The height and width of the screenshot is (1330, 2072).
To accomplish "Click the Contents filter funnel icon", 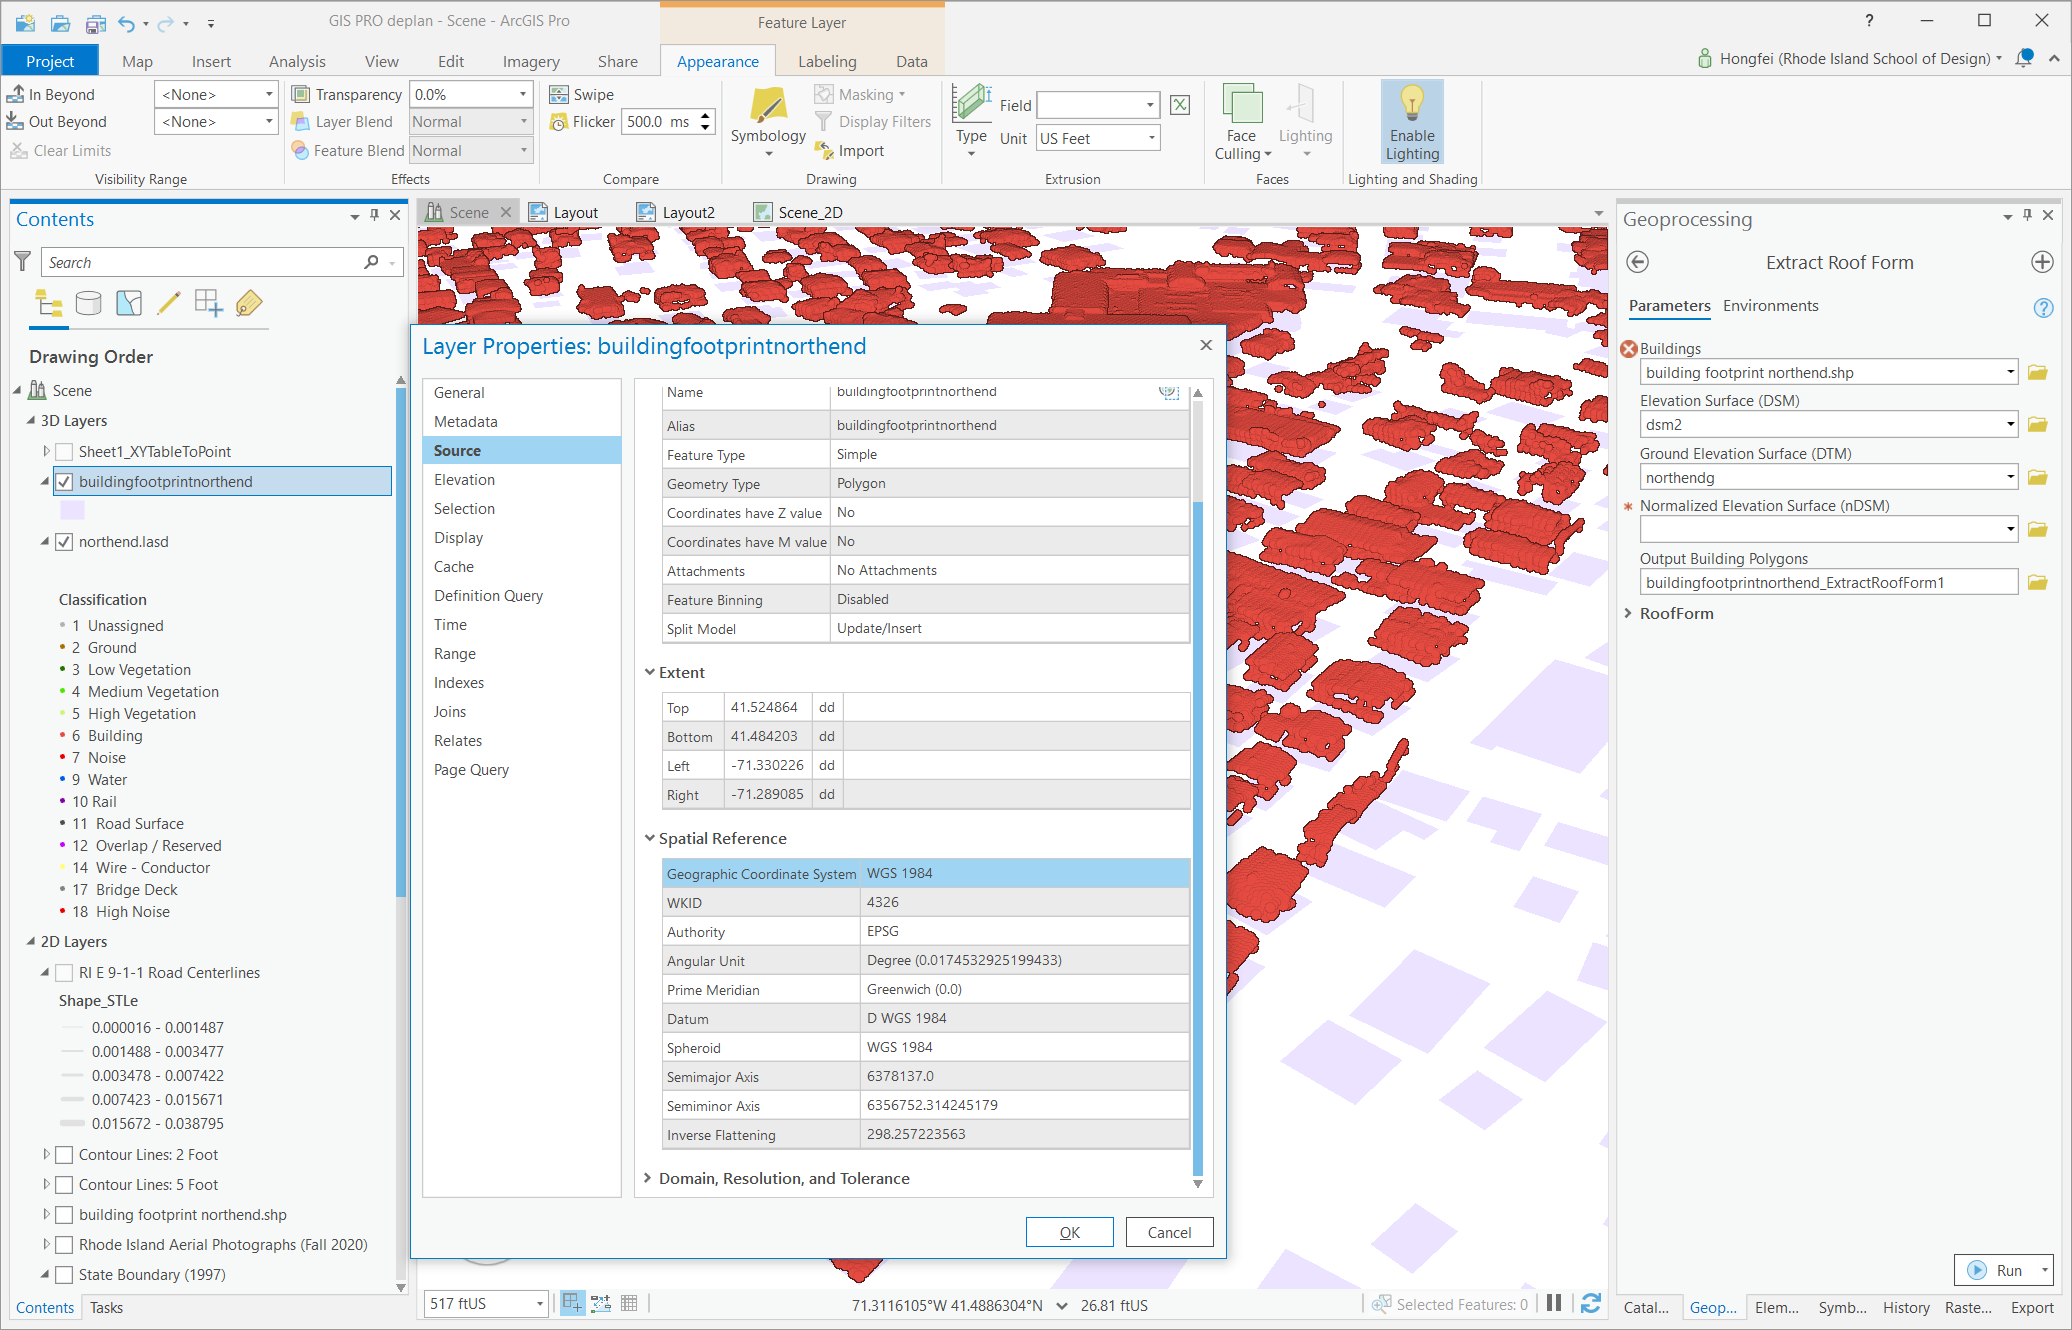I will (23, 262).
